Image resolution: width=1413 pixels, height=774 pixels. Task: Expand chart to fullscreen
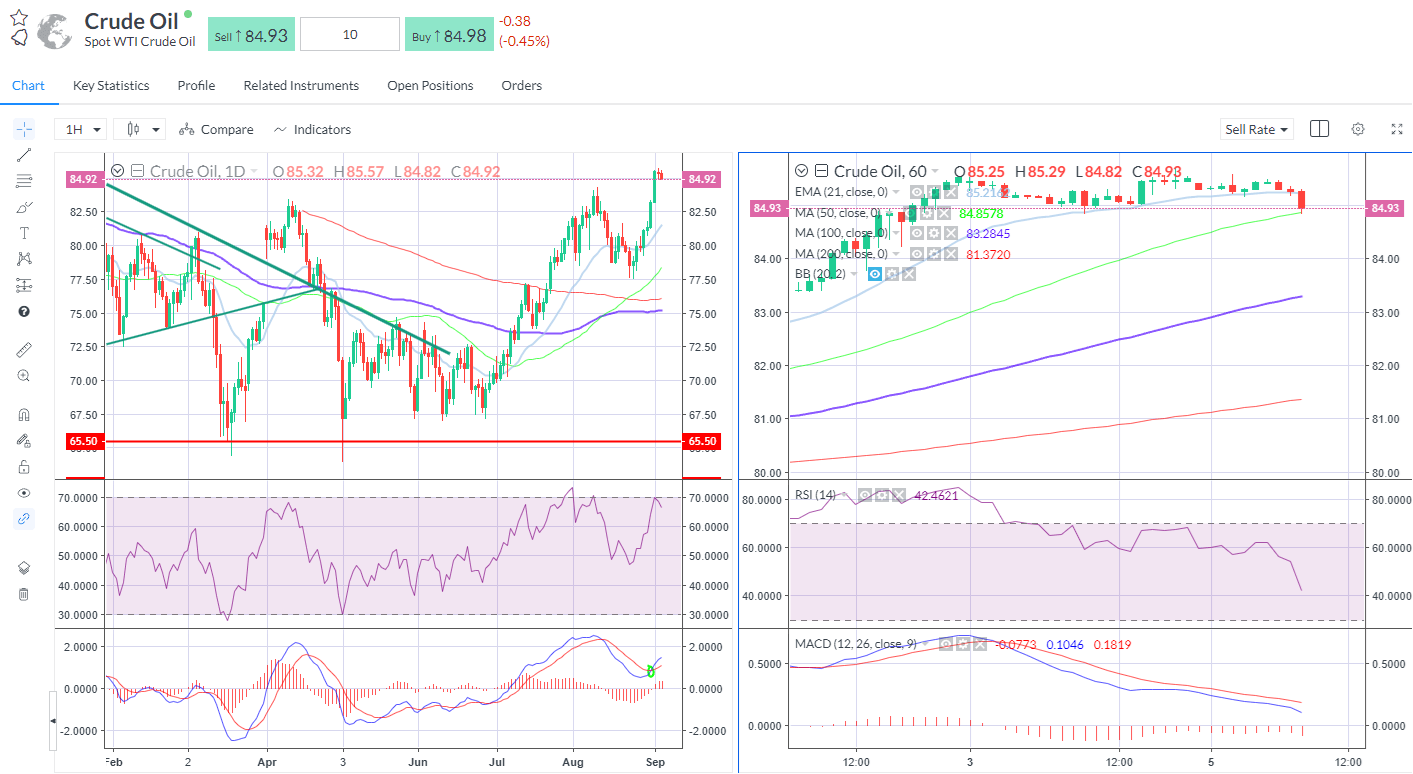click(x=1397, y=129)
